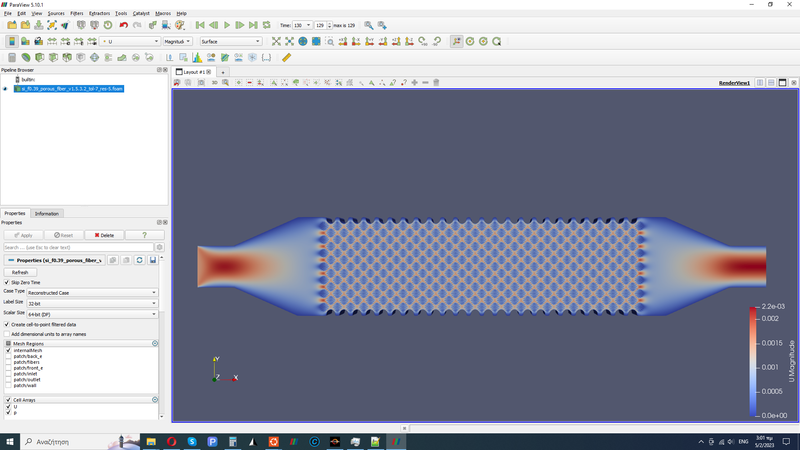This screenshot has width=800, height=450.
Task: Click the ruler tool icon
Action: (x=286, y=58)
